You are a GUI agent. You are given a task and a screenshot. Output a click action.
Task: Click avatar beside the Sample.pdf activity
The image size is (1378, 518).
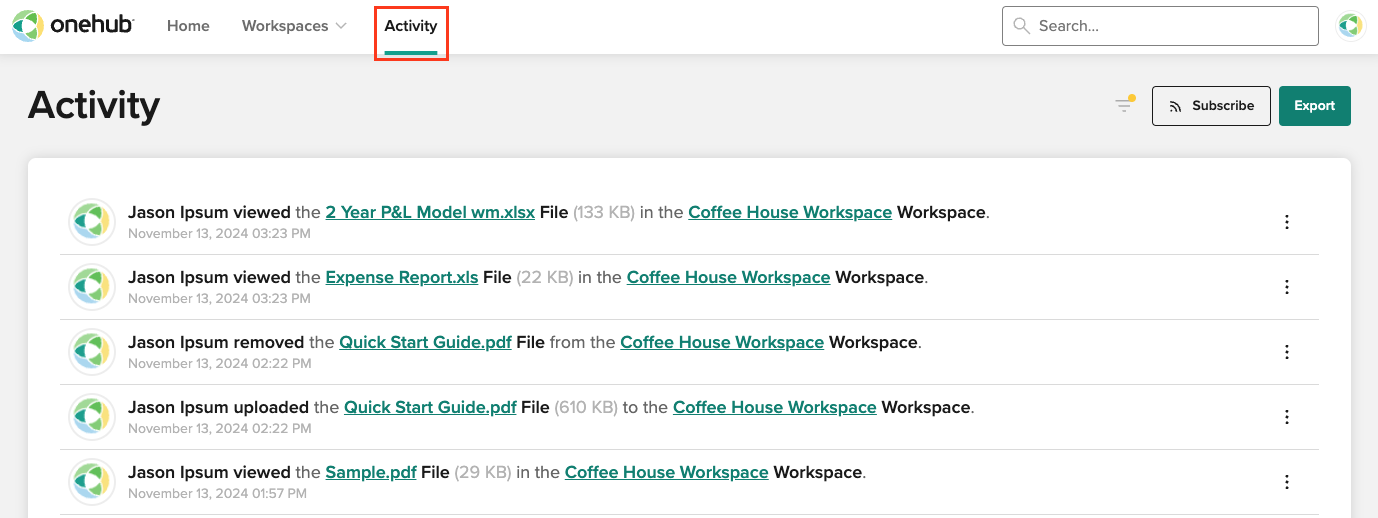point(92,482)
